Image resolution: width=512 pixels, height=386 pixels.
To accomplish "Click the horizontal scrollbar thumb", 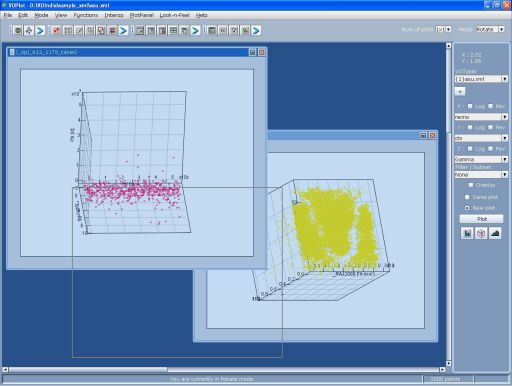I will [88, 369].
